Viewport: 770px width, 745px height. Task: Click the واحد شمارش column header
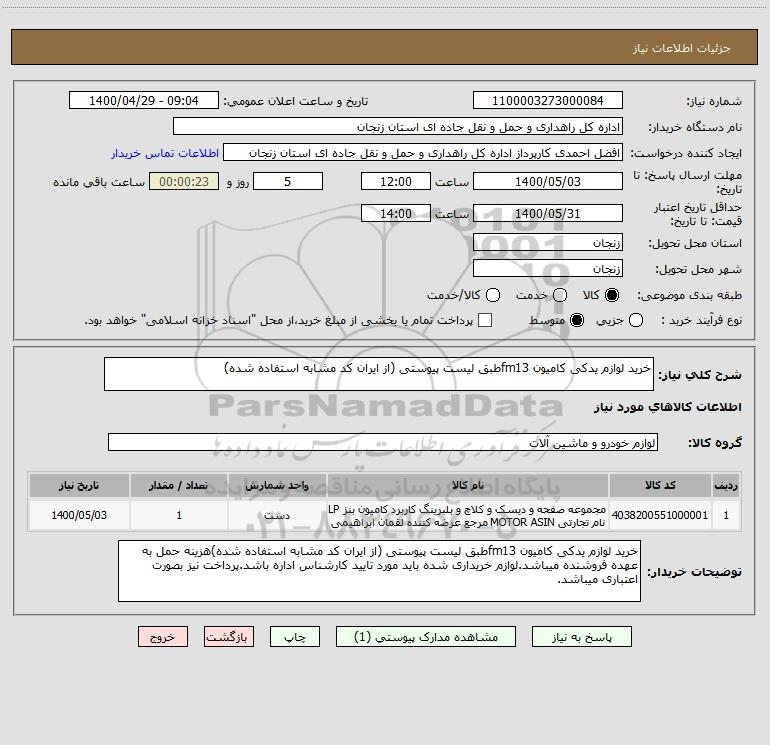[x=277, y=485]
